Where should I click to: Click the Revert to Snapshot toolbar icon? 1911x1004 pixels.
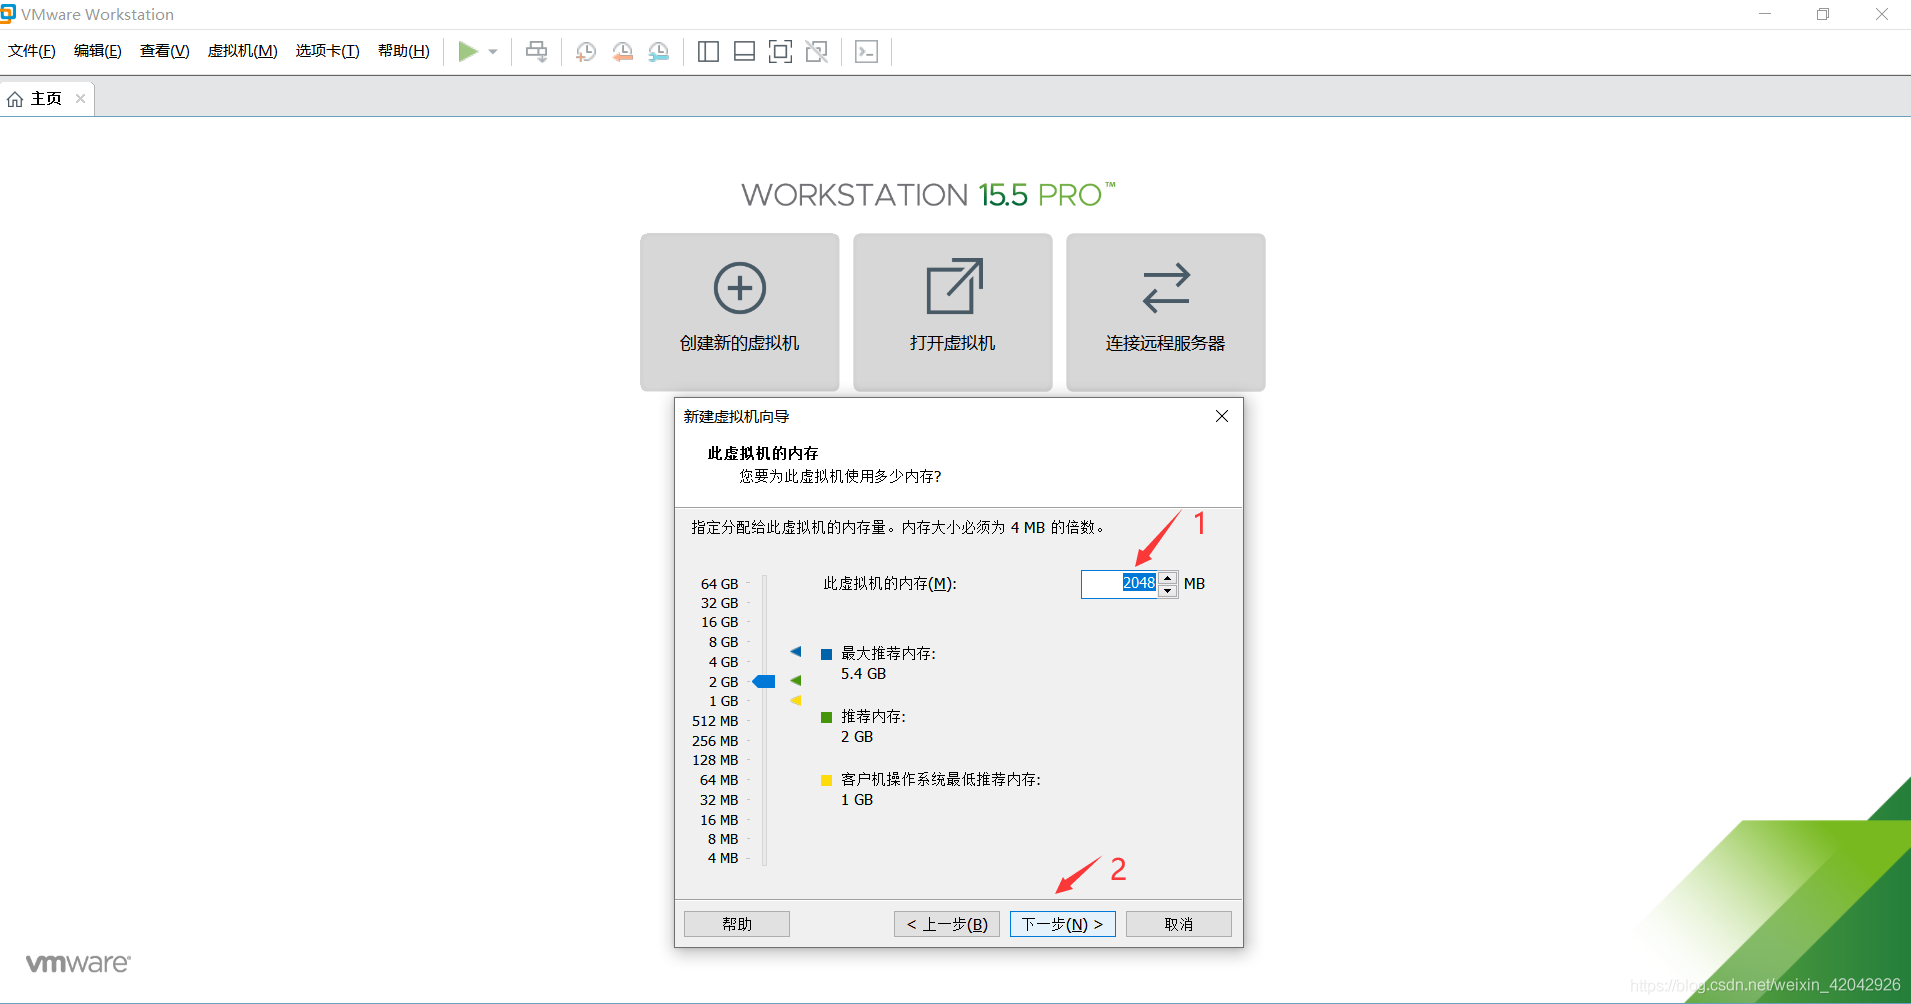pyautogui.click(x=622, y=52)
